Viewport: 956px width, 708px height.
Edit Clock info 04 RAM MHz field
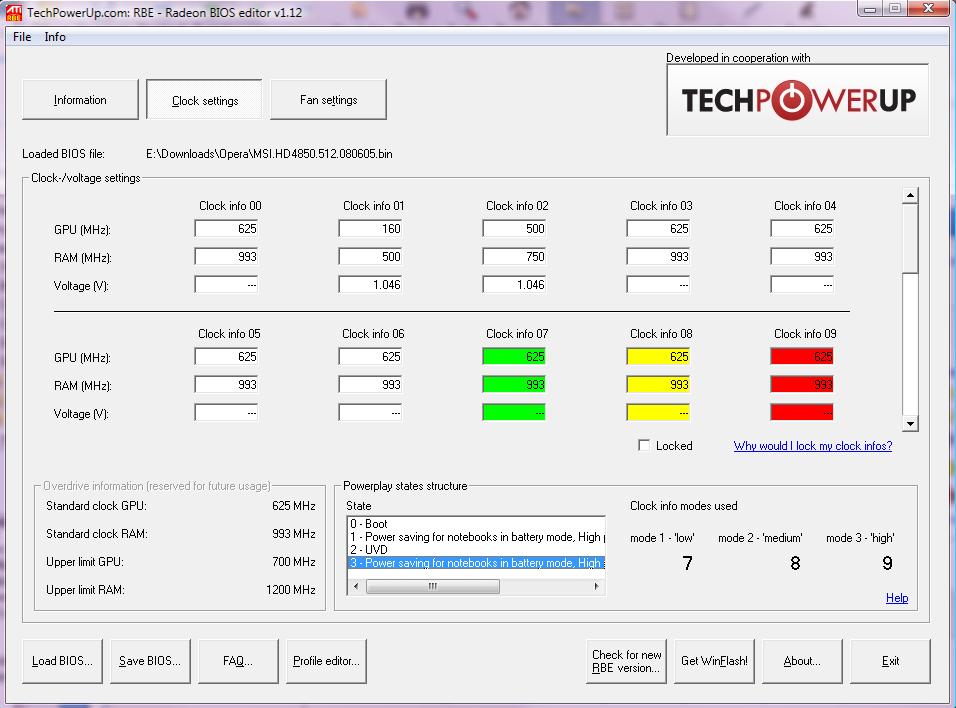(x=802, y=257)
